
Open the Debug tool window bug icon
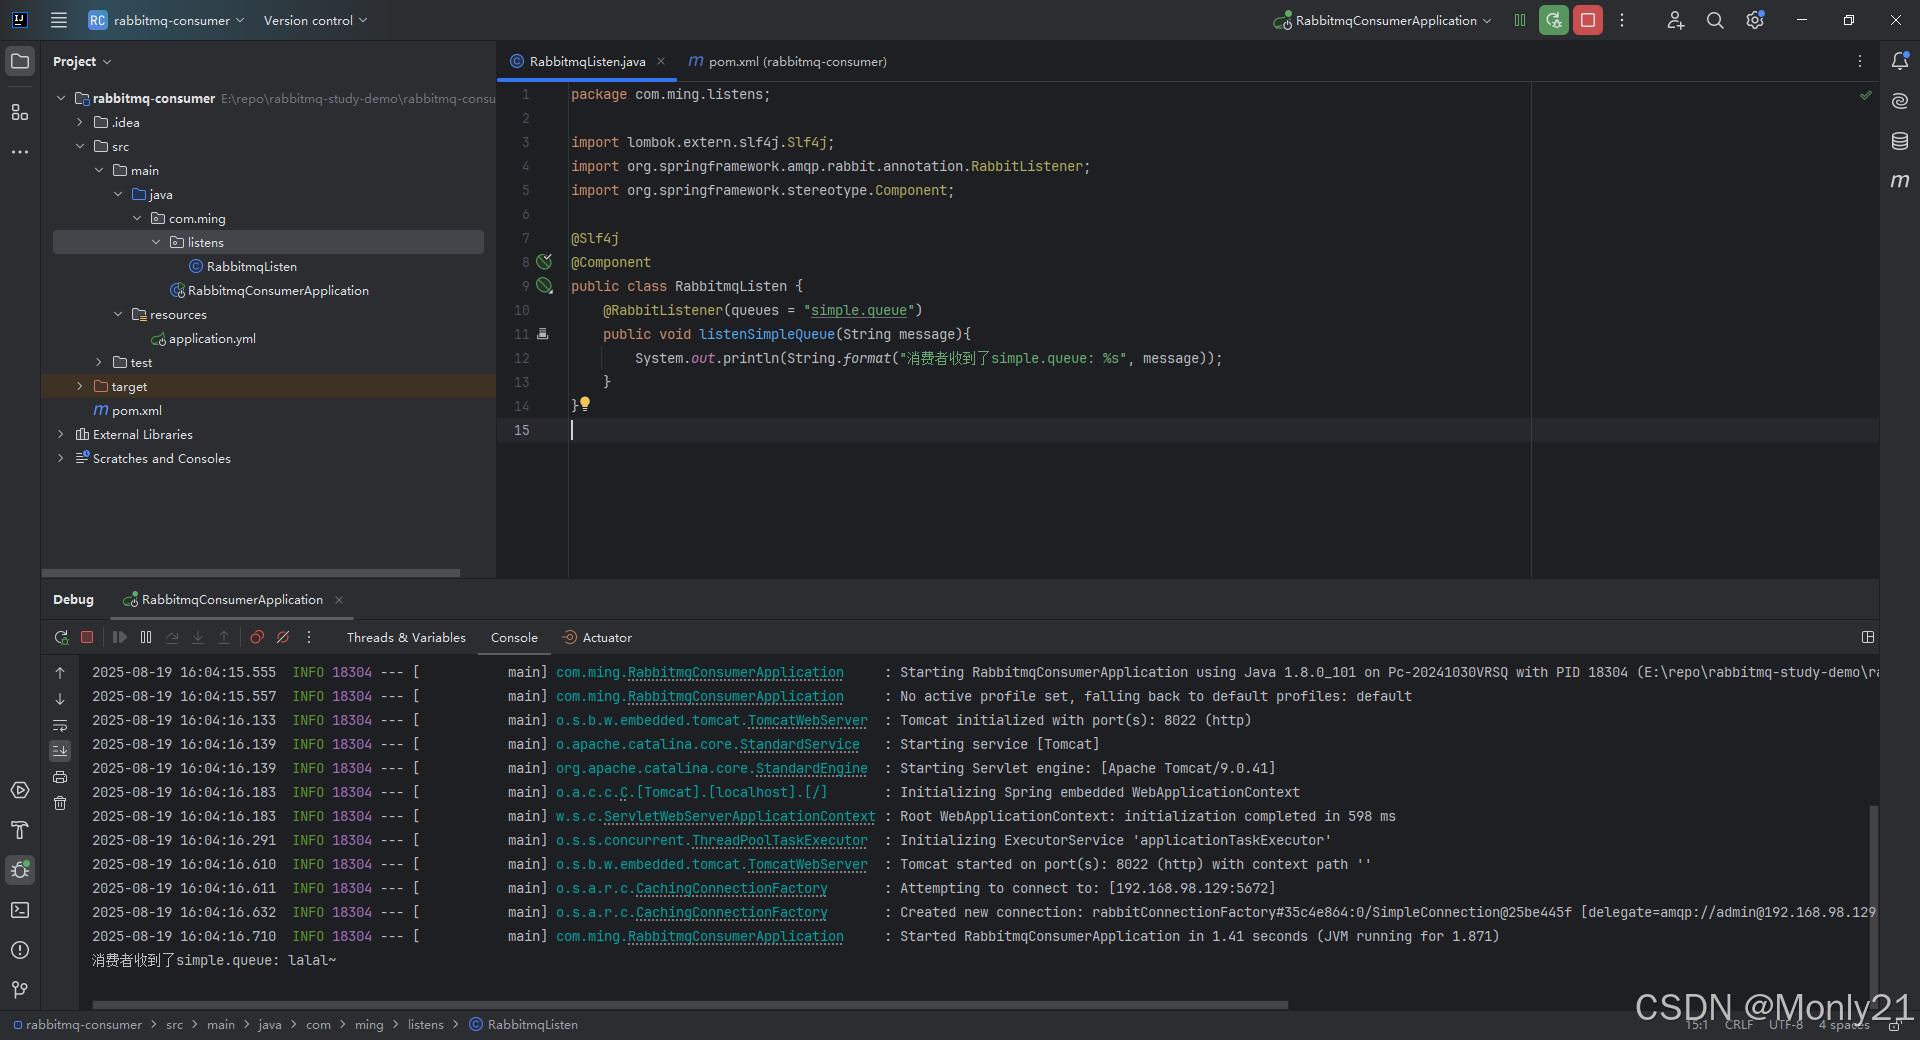click(20, 870)
